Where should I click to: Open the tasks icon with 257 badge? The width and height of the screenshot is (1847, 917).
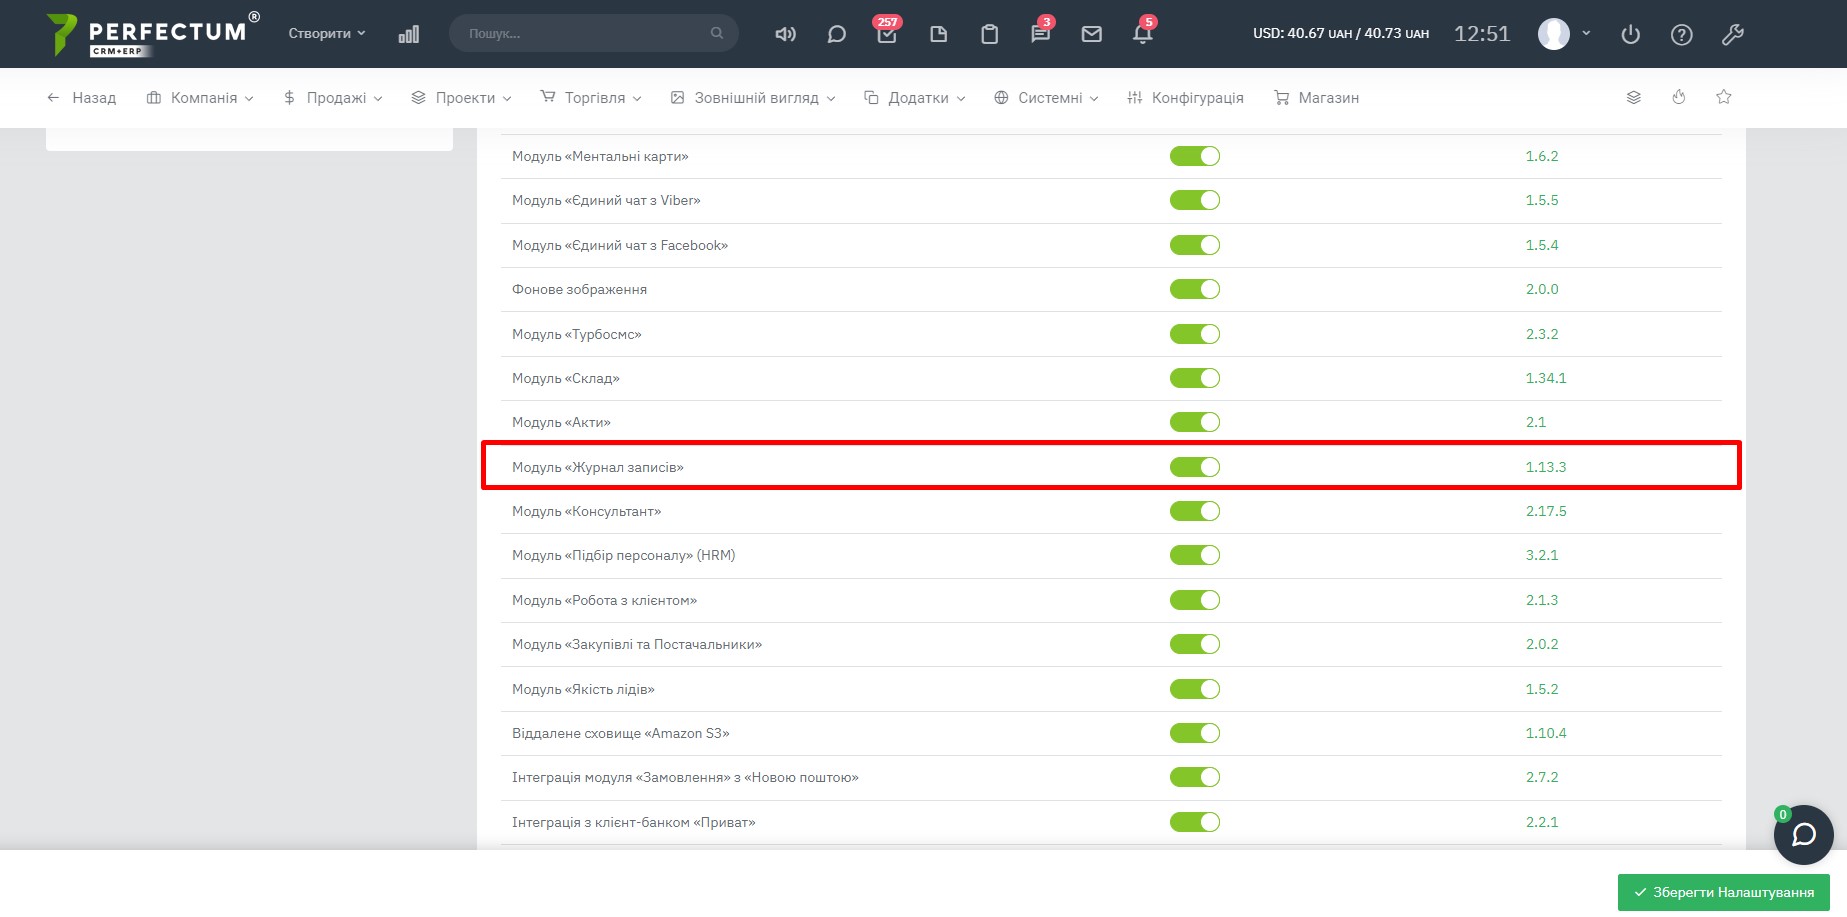tap(887, 34)
